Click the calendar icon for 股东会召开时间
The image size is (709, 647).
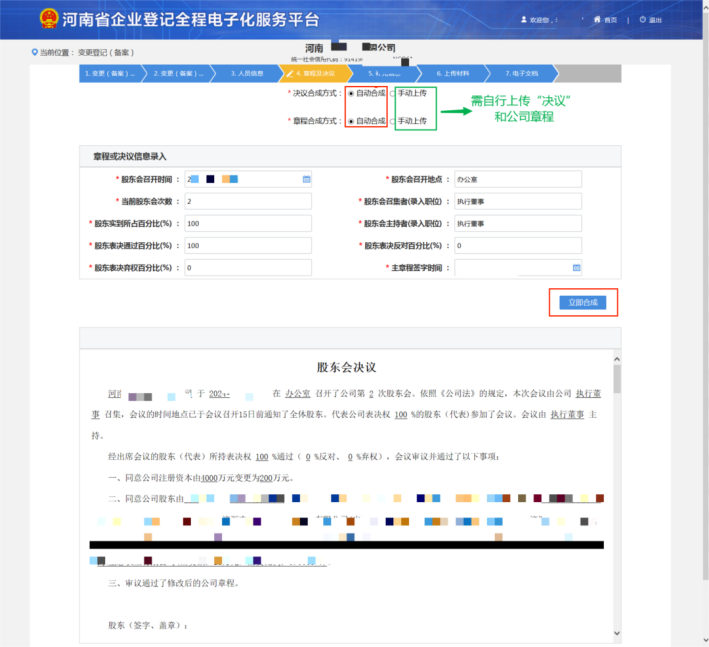pos(306,179)
